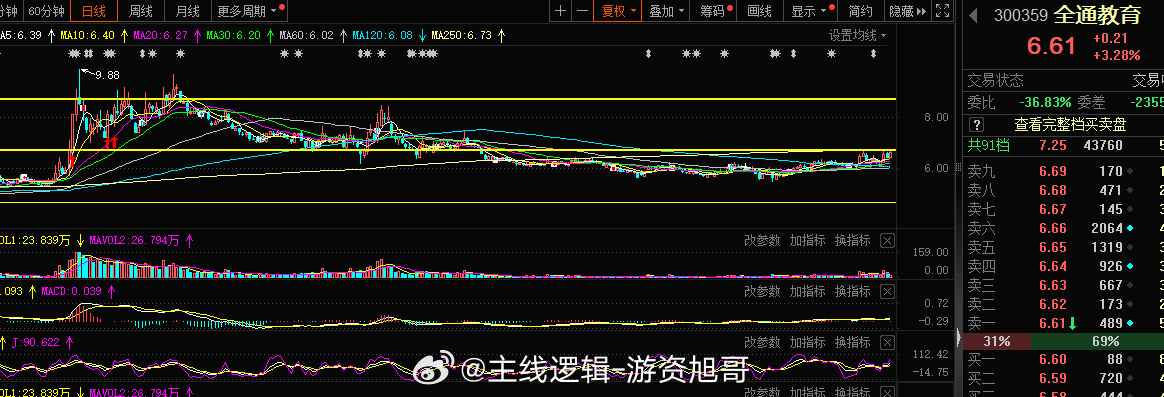Click 改参数 in the volume panel
This screenshot has width=1164, height=397.
click(762, 240)
